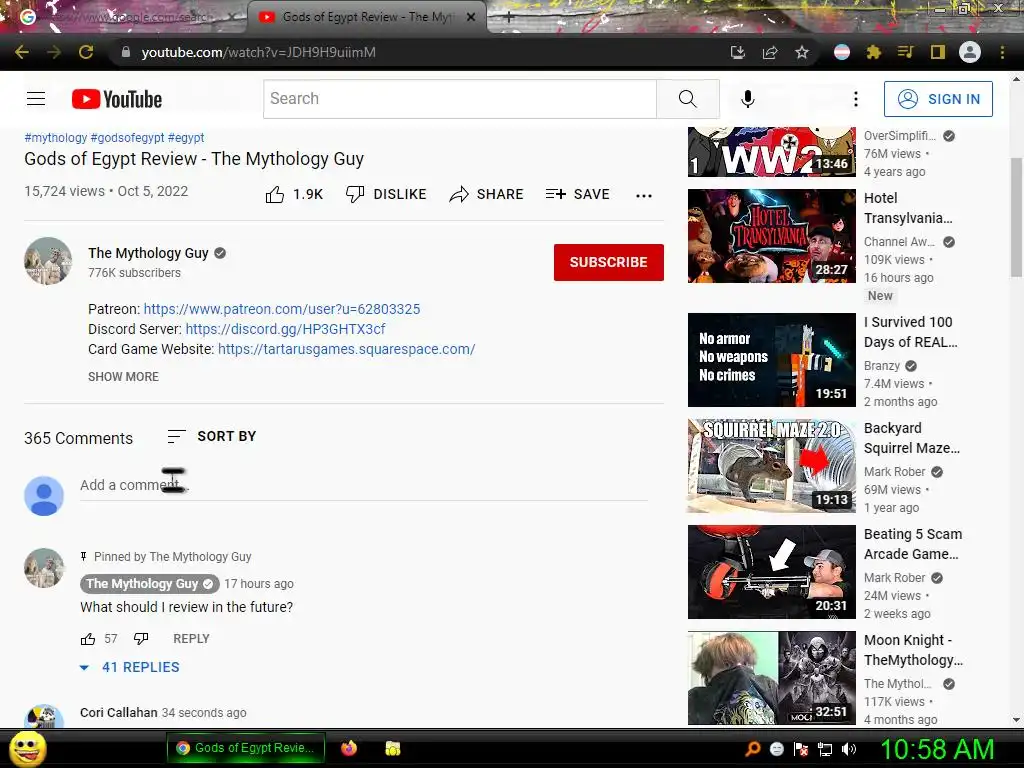The height and width of the screenshot is (768, 1024).
Task: Like the video with thumbs-up icon
Action: (x=275, y=195)
